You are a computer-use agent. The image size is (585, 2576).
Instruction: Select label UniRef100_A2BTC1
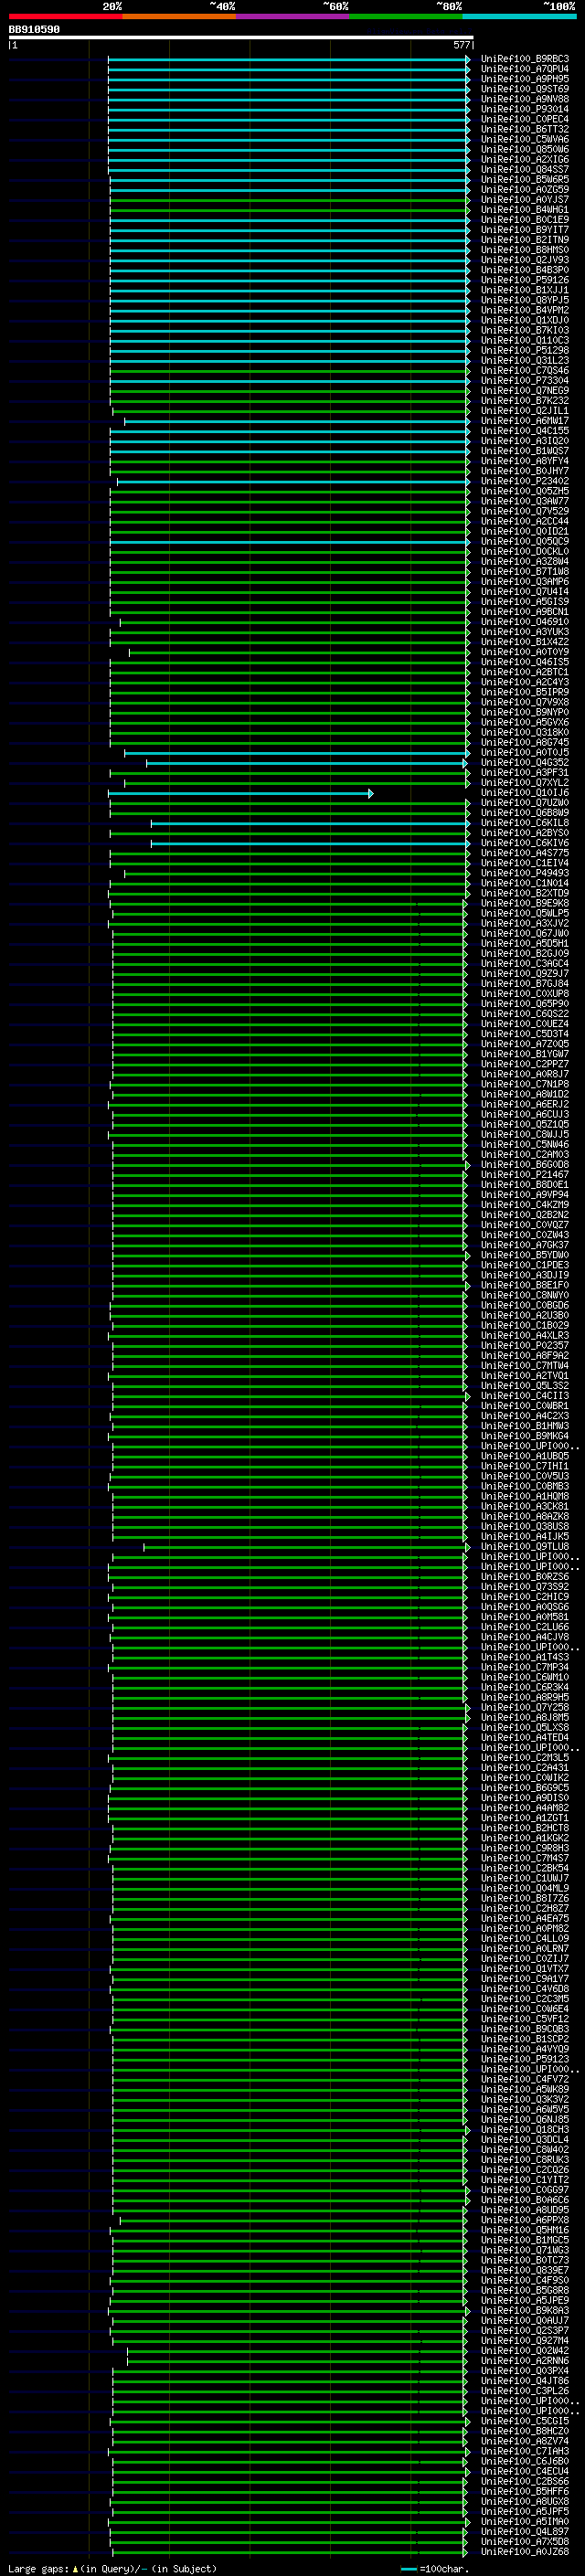coord(525,672)
